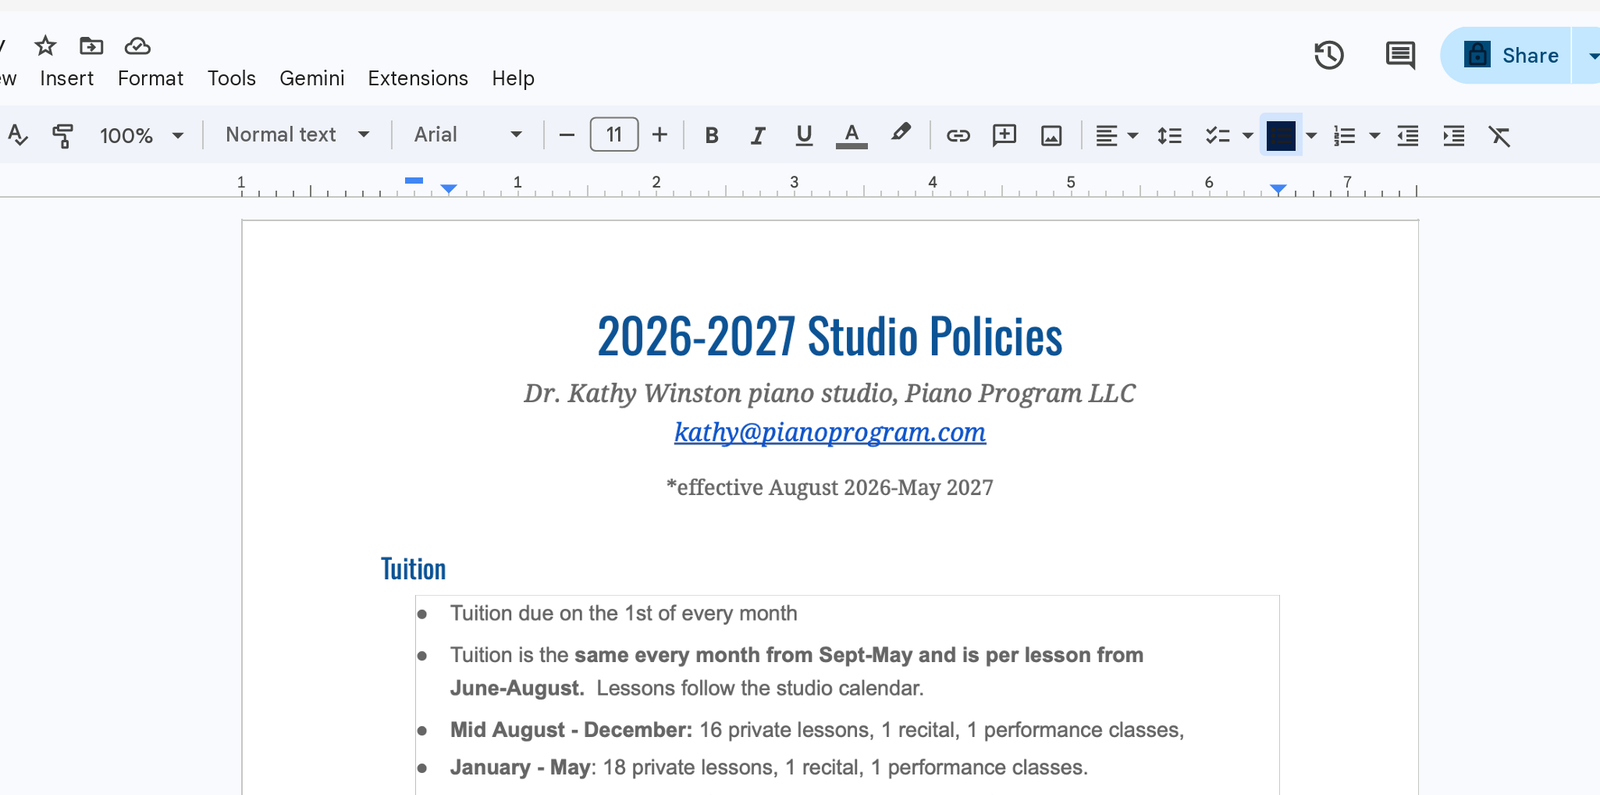
Task: Add a comment toolbar icon
Action: coord(1004,135)
